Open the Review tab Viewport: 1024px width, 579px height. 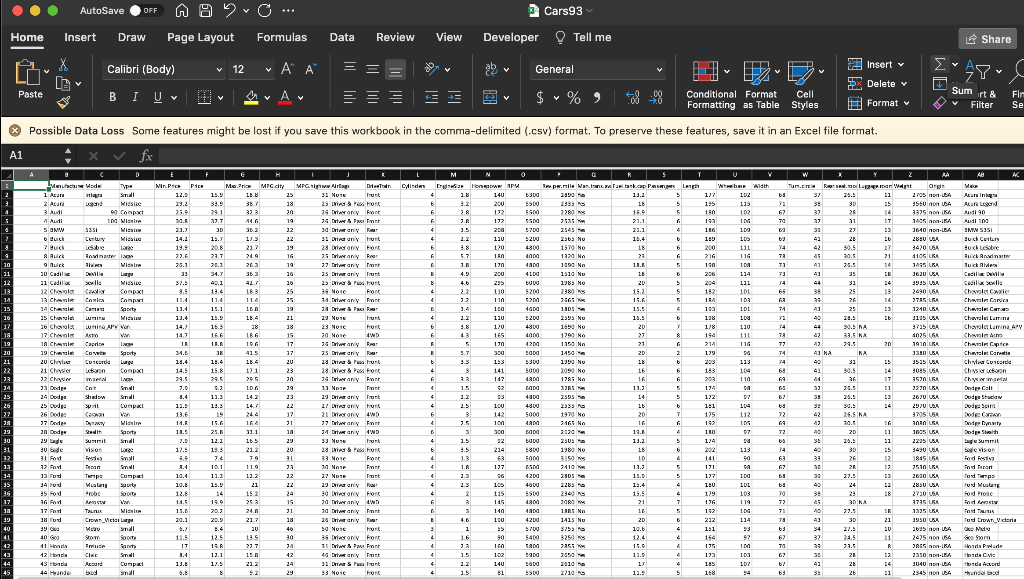point(395,37)
